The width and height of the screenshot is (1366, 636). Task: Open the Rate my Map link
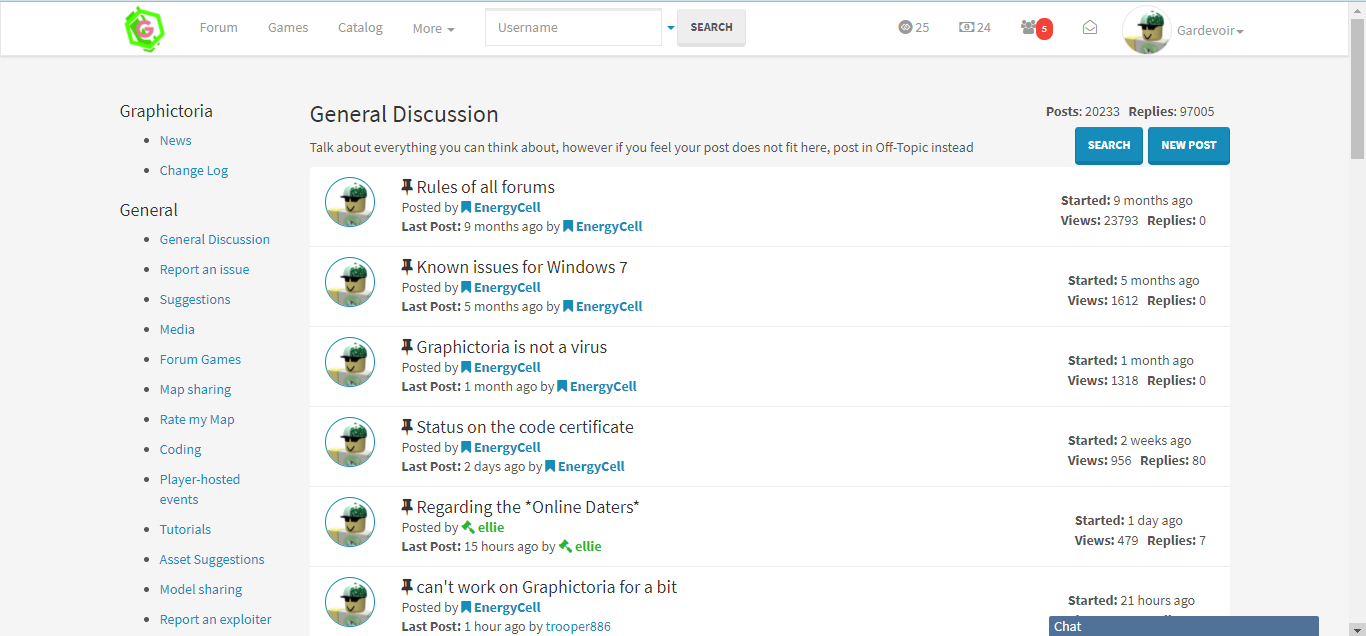pyautogui.click(x=197, y=420)
